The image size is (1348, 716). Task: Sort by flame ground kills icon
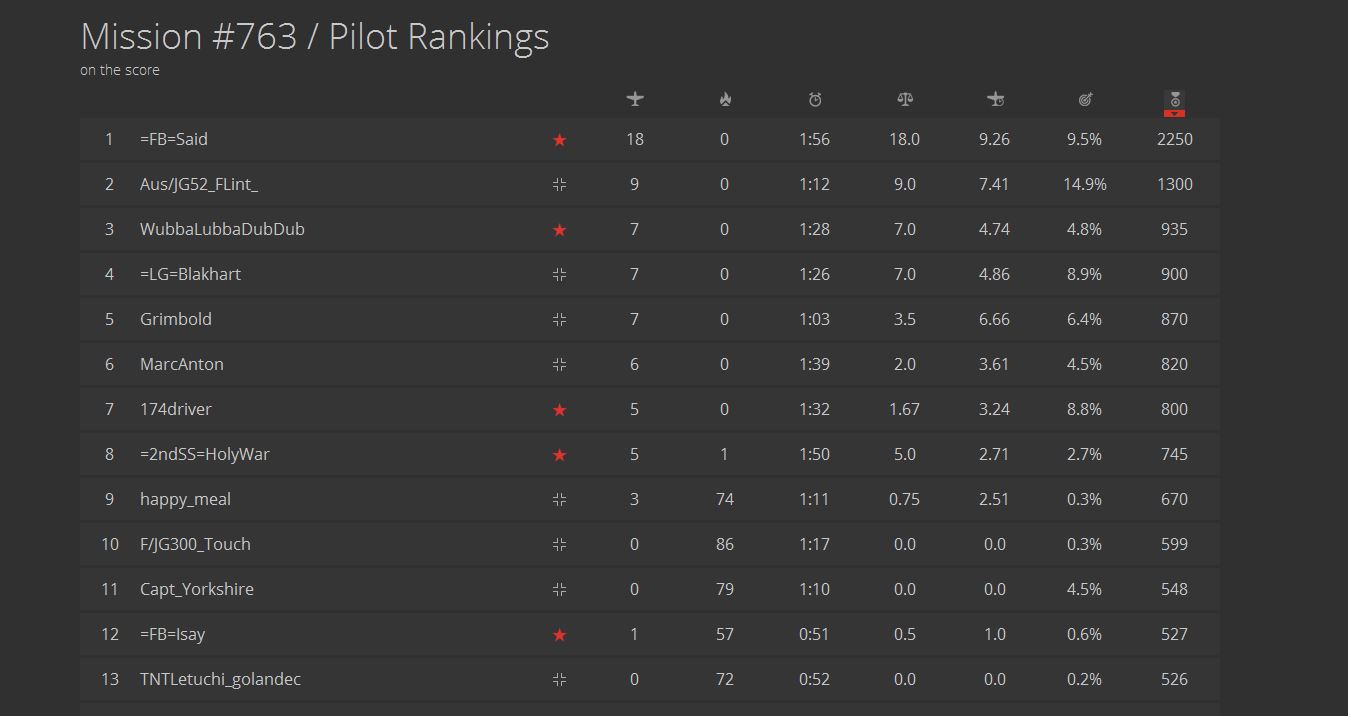click(725, 99)
